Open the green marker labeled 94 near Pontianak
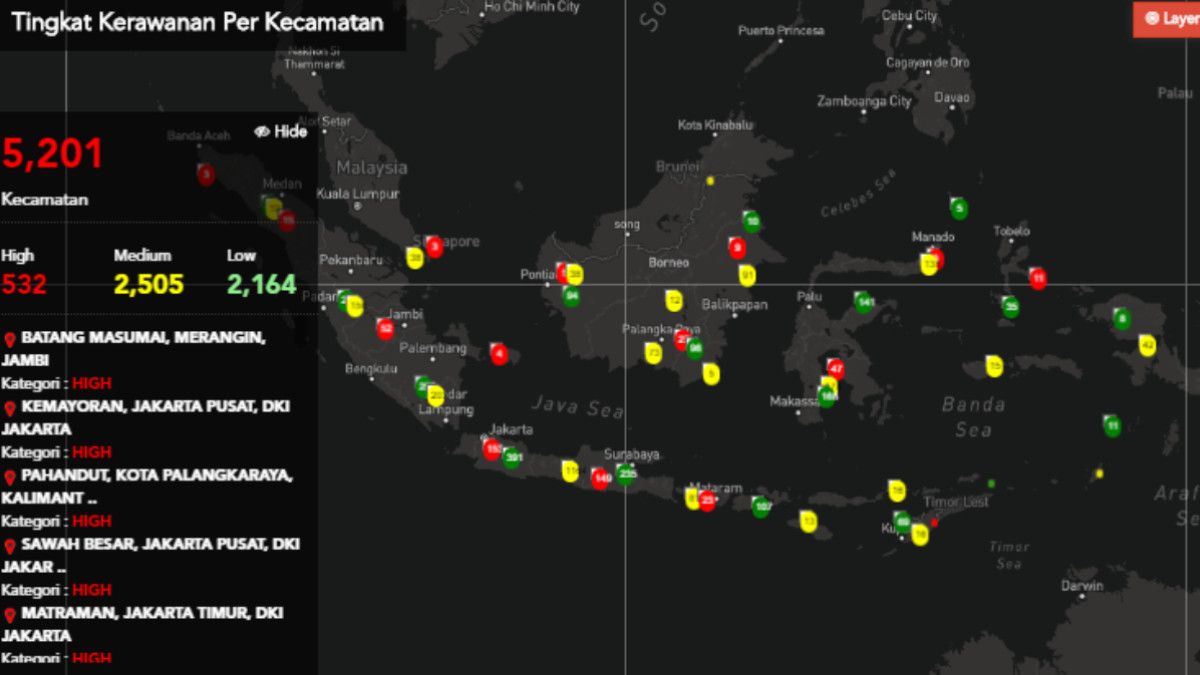The image size is (1200, 675). pos(571,295)
